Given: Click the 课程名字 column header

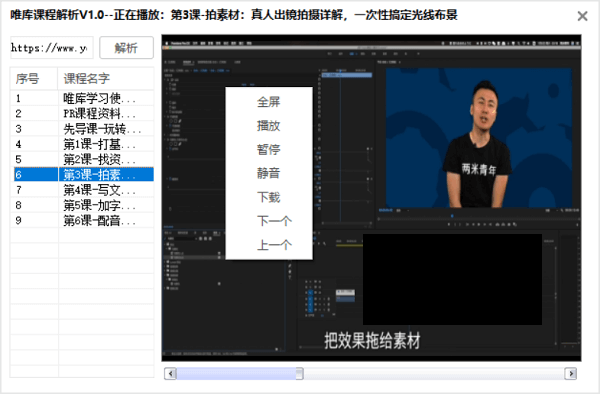Looking at the screenshot, I should pyautogui.click(x=106, y=78).
